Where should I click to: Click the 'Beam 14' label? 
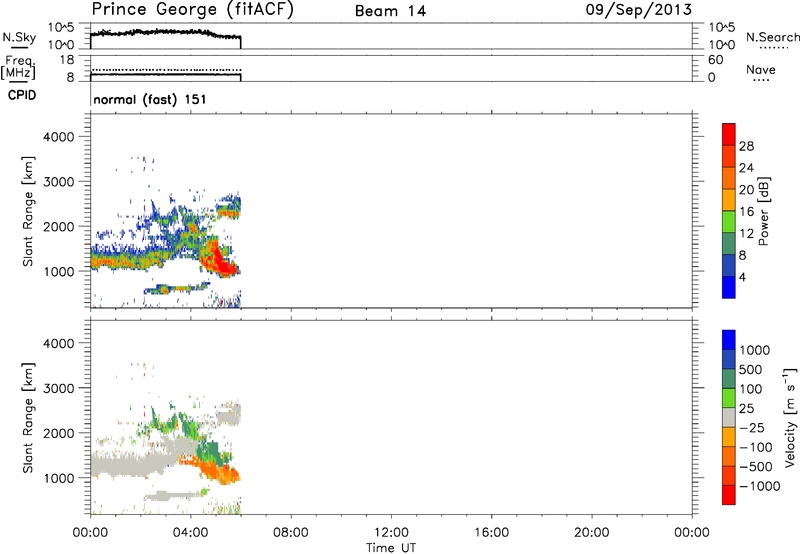[x=390, y=11]
